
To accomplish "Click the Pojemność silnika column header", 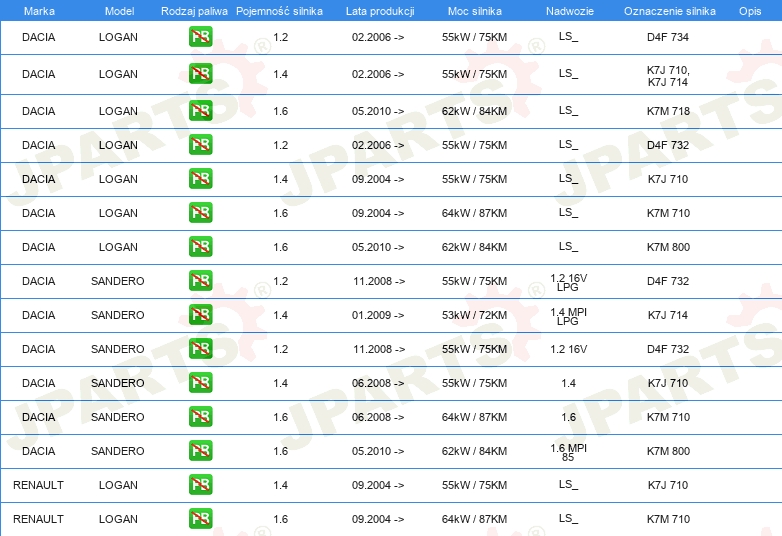I will [279, 11].
